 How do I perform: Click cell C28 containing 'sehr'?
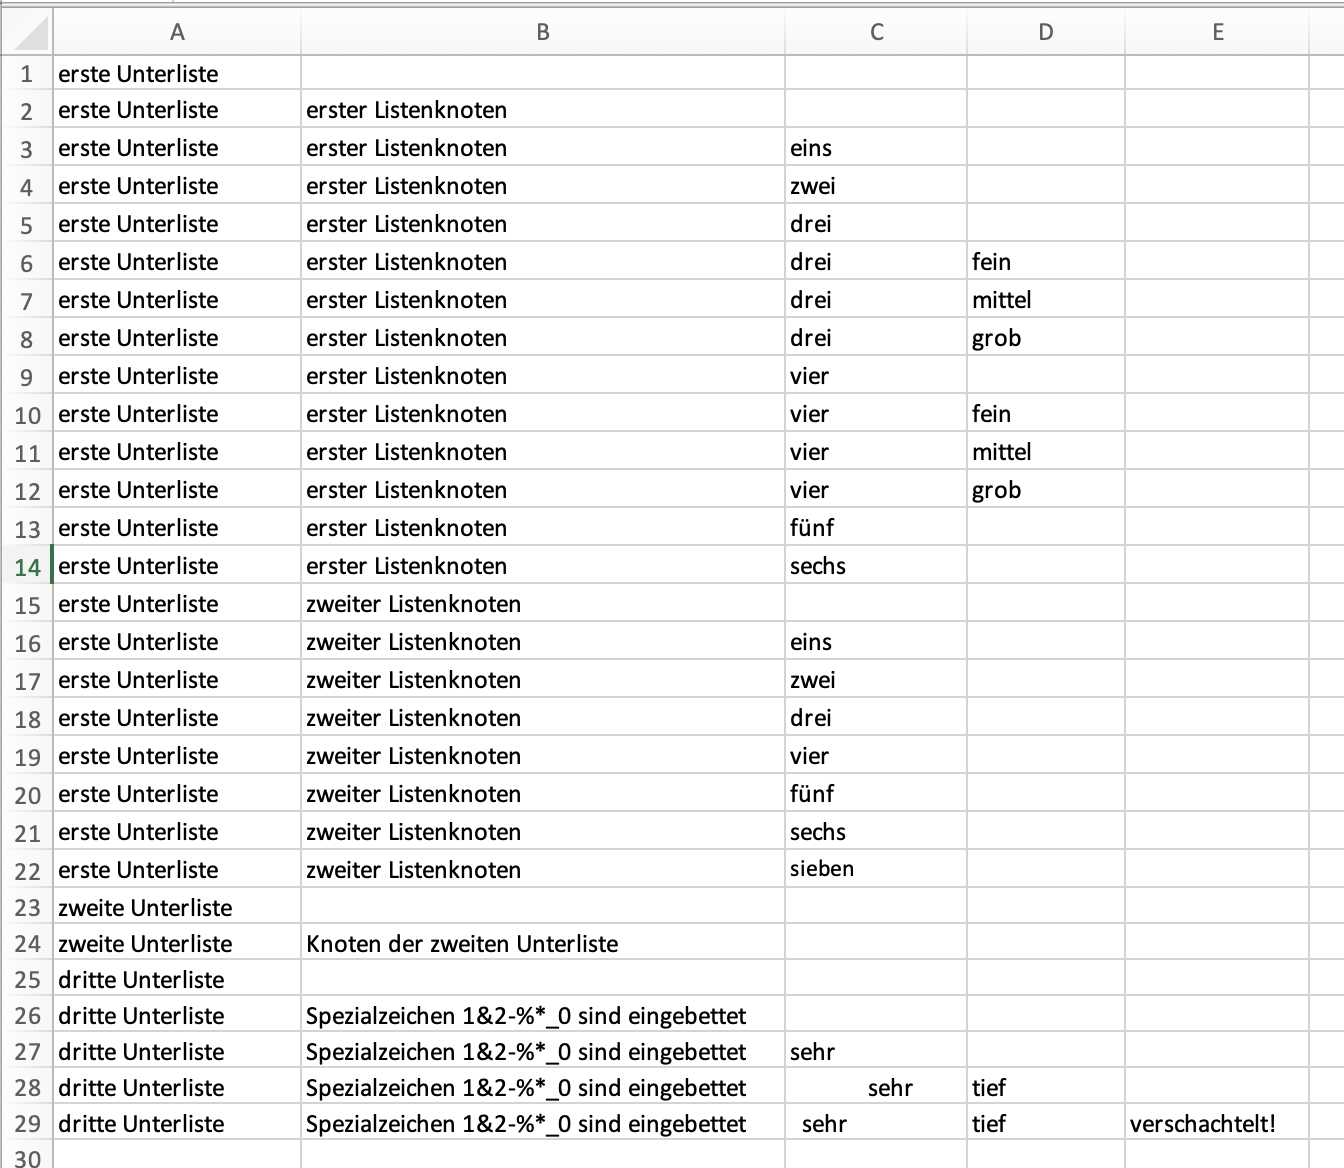(x=876, y=1087)
